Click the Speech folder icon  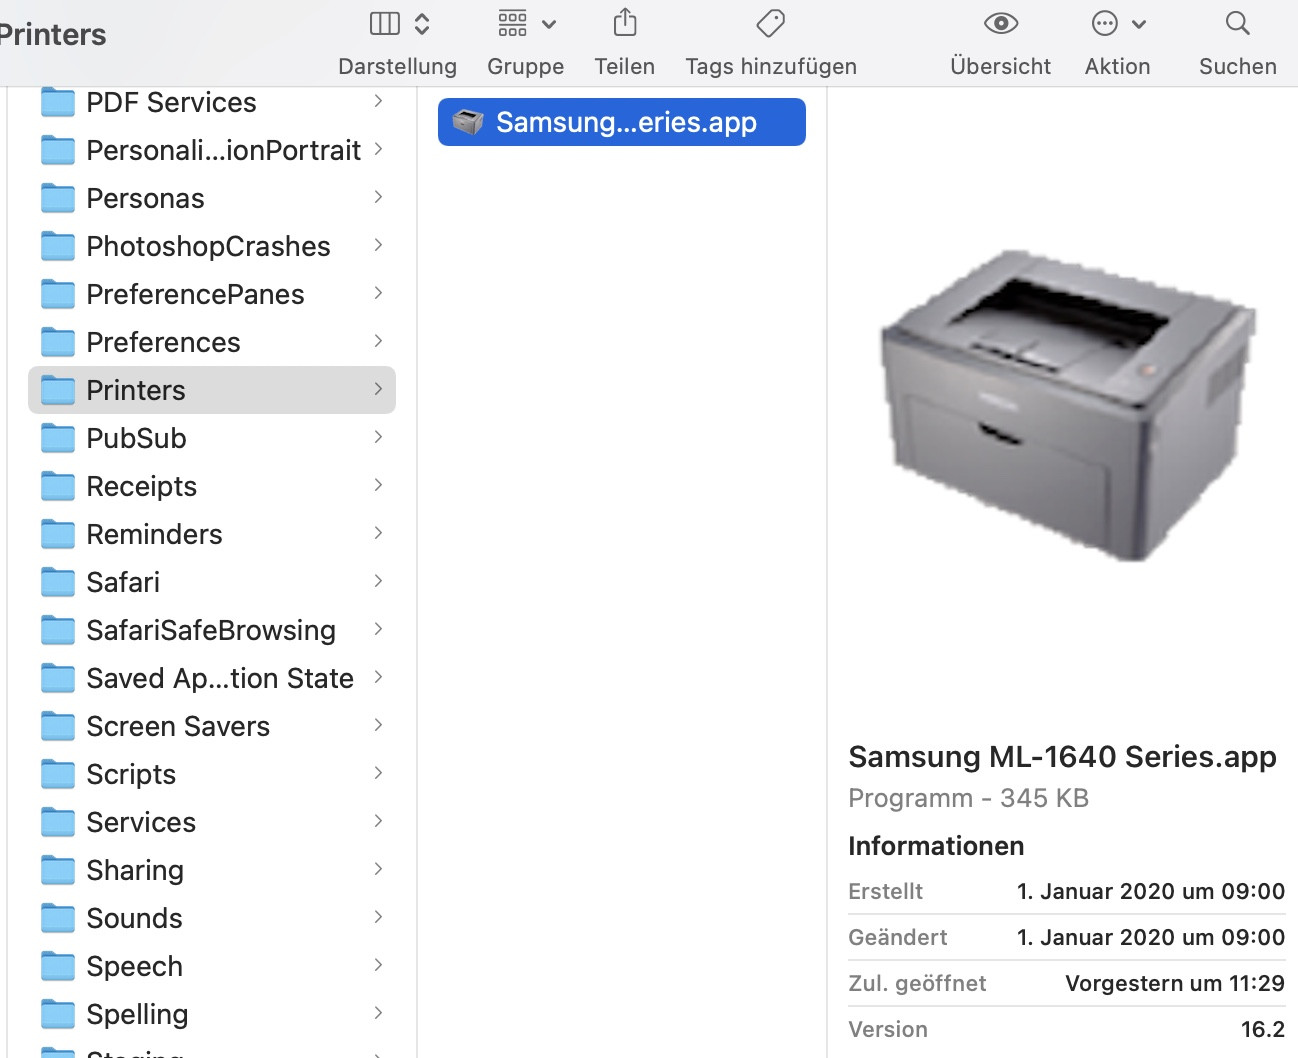click(58, 966)
